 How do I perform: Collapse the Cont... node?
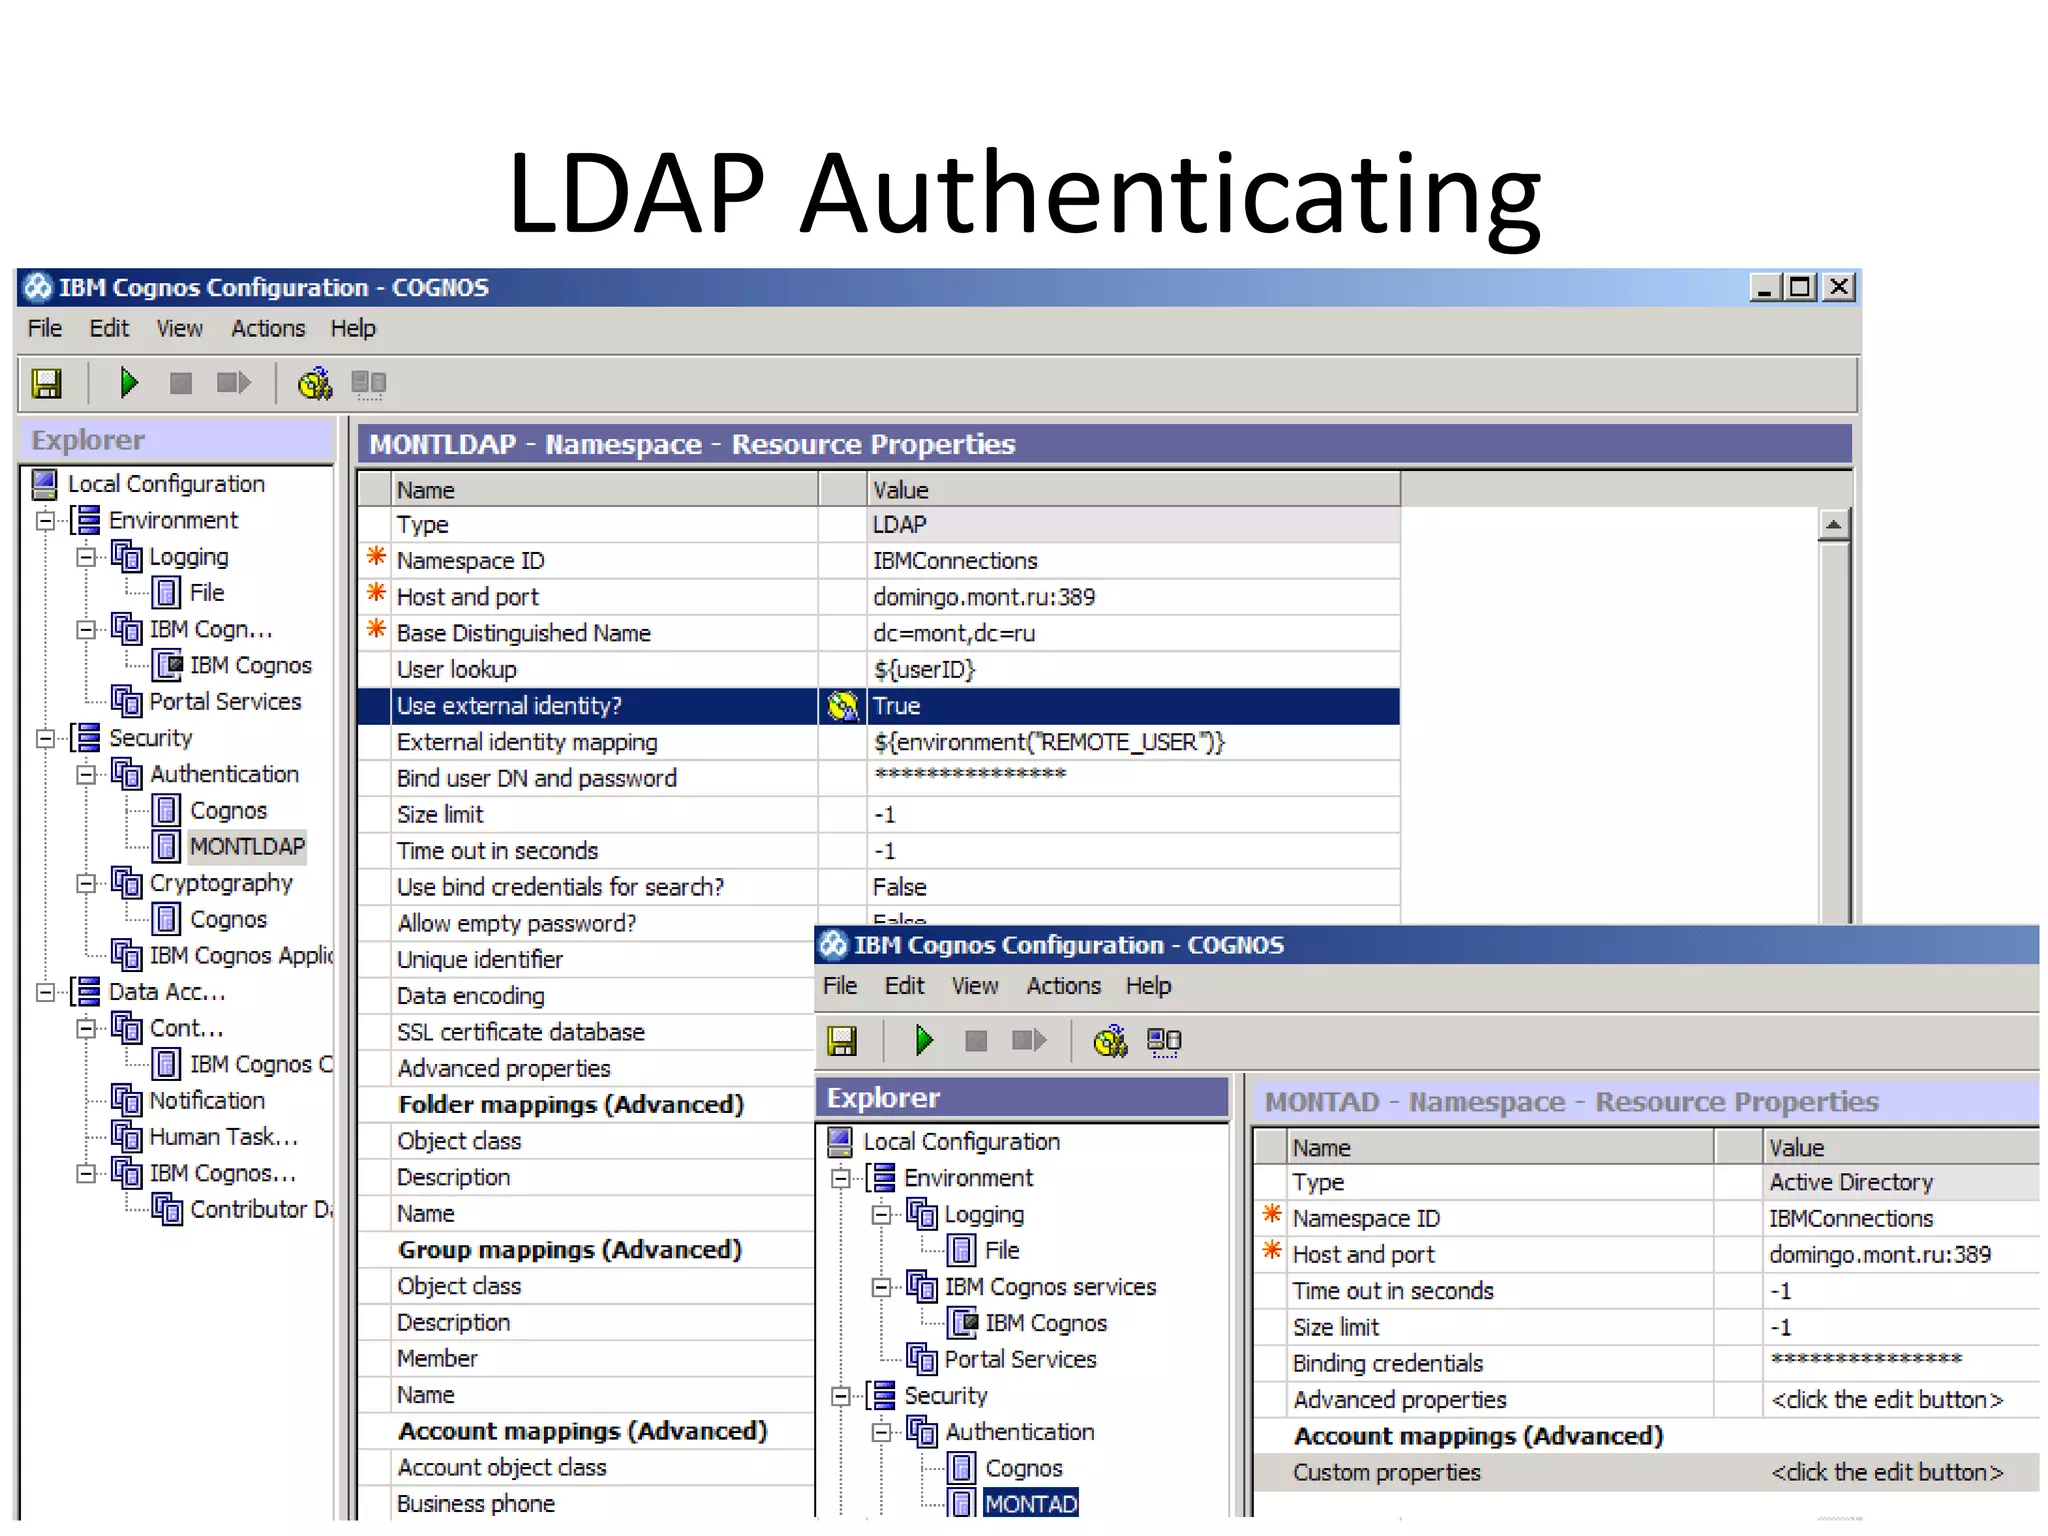[86, 1028]
